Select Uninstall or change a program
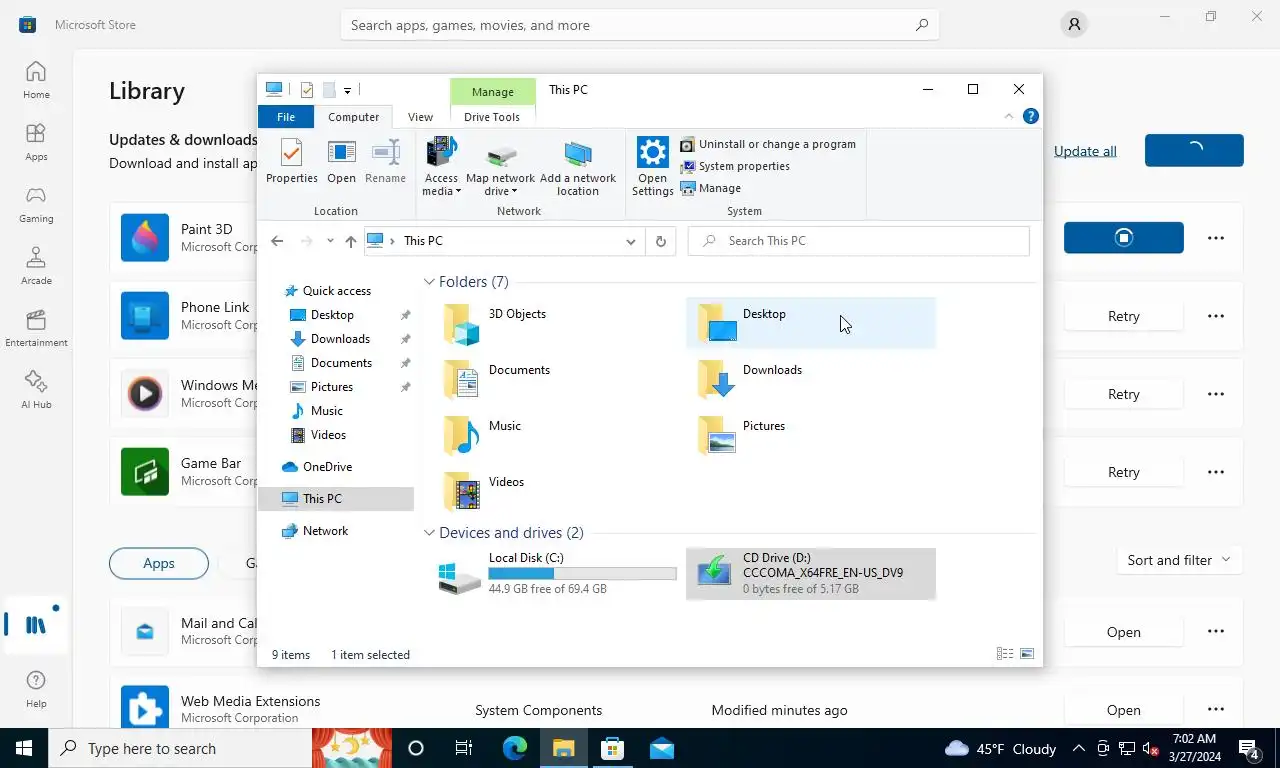 point(768,144)
